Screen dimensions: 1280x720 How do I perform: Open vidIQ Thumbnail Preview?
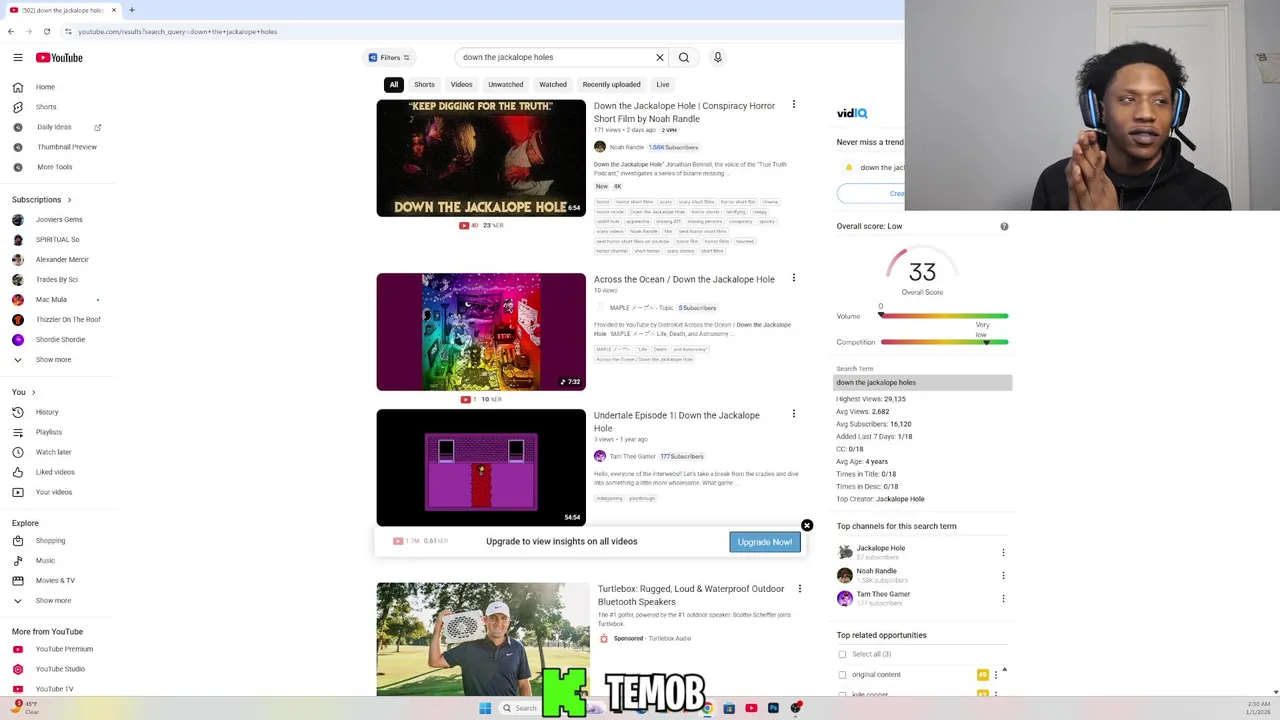[x=67, y=147]
